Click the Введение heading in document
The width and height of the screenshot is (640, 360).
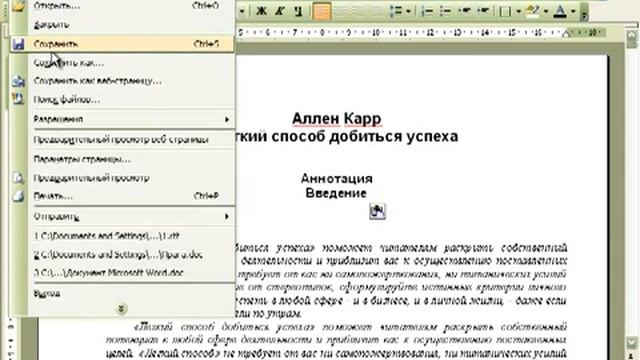(336, 193)
